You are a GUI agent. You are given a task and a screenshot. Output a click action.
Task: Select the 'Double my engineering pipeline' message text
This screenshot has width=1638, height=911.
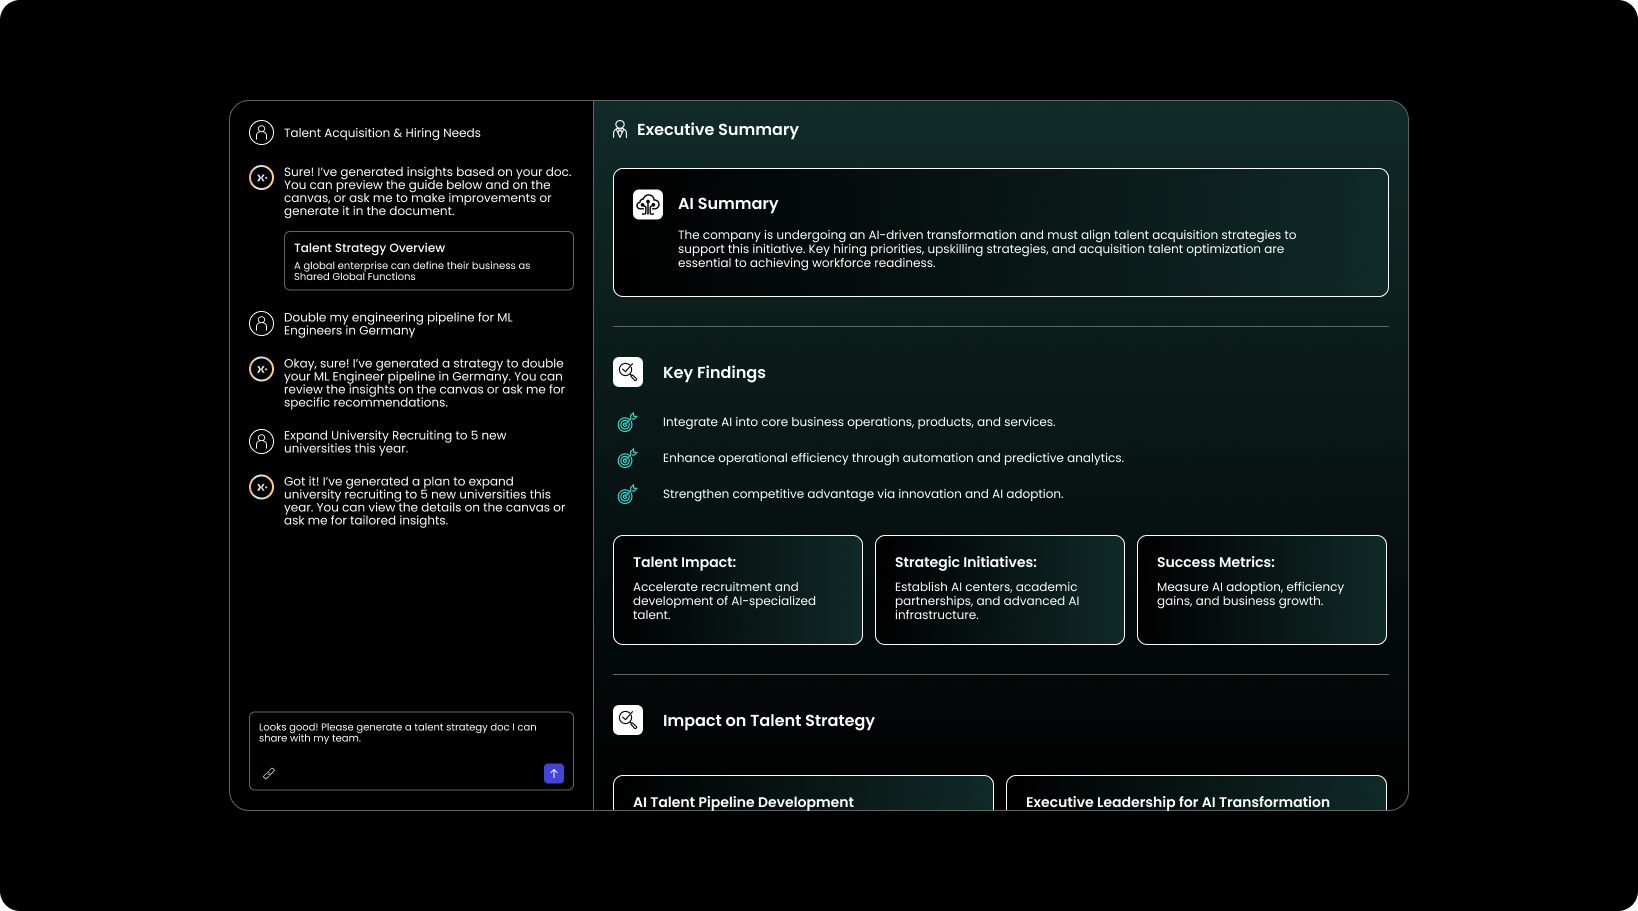pos(398,324)
